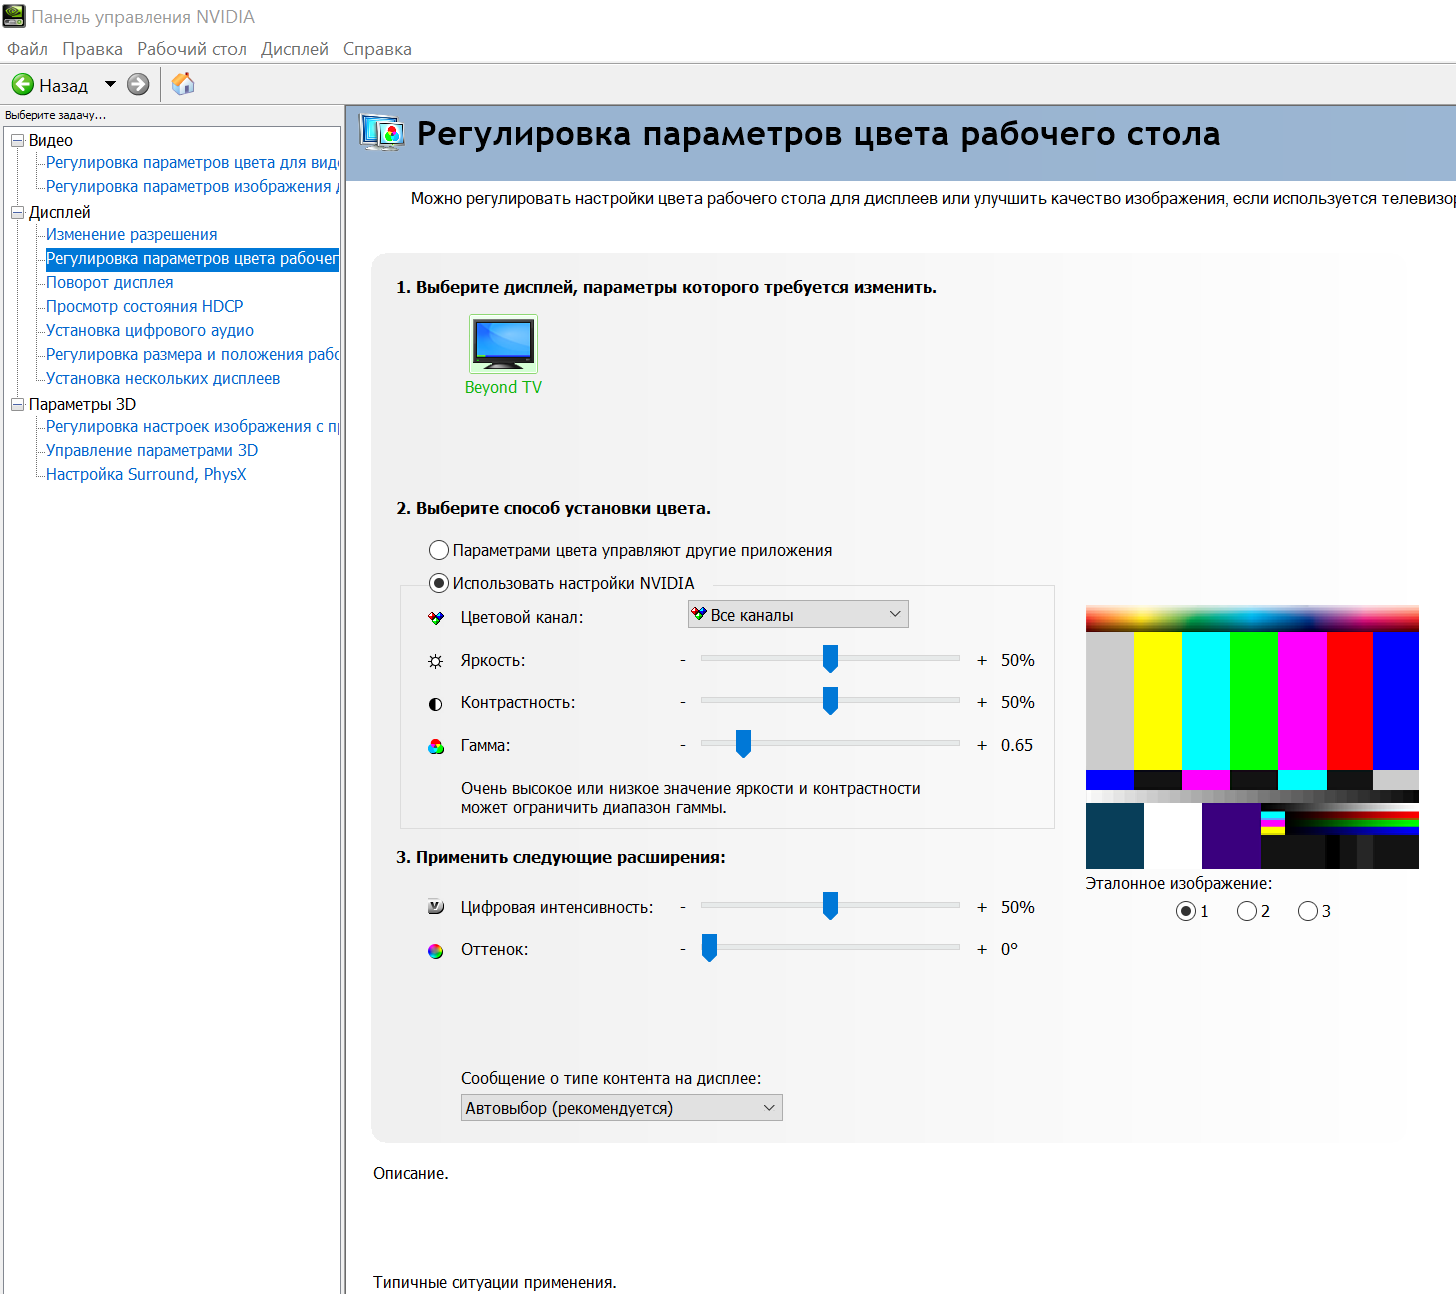Open 'Изменение разрешения' link in sidebar
Viewport: 1456px width, 1294px height.
pos(131,234)
